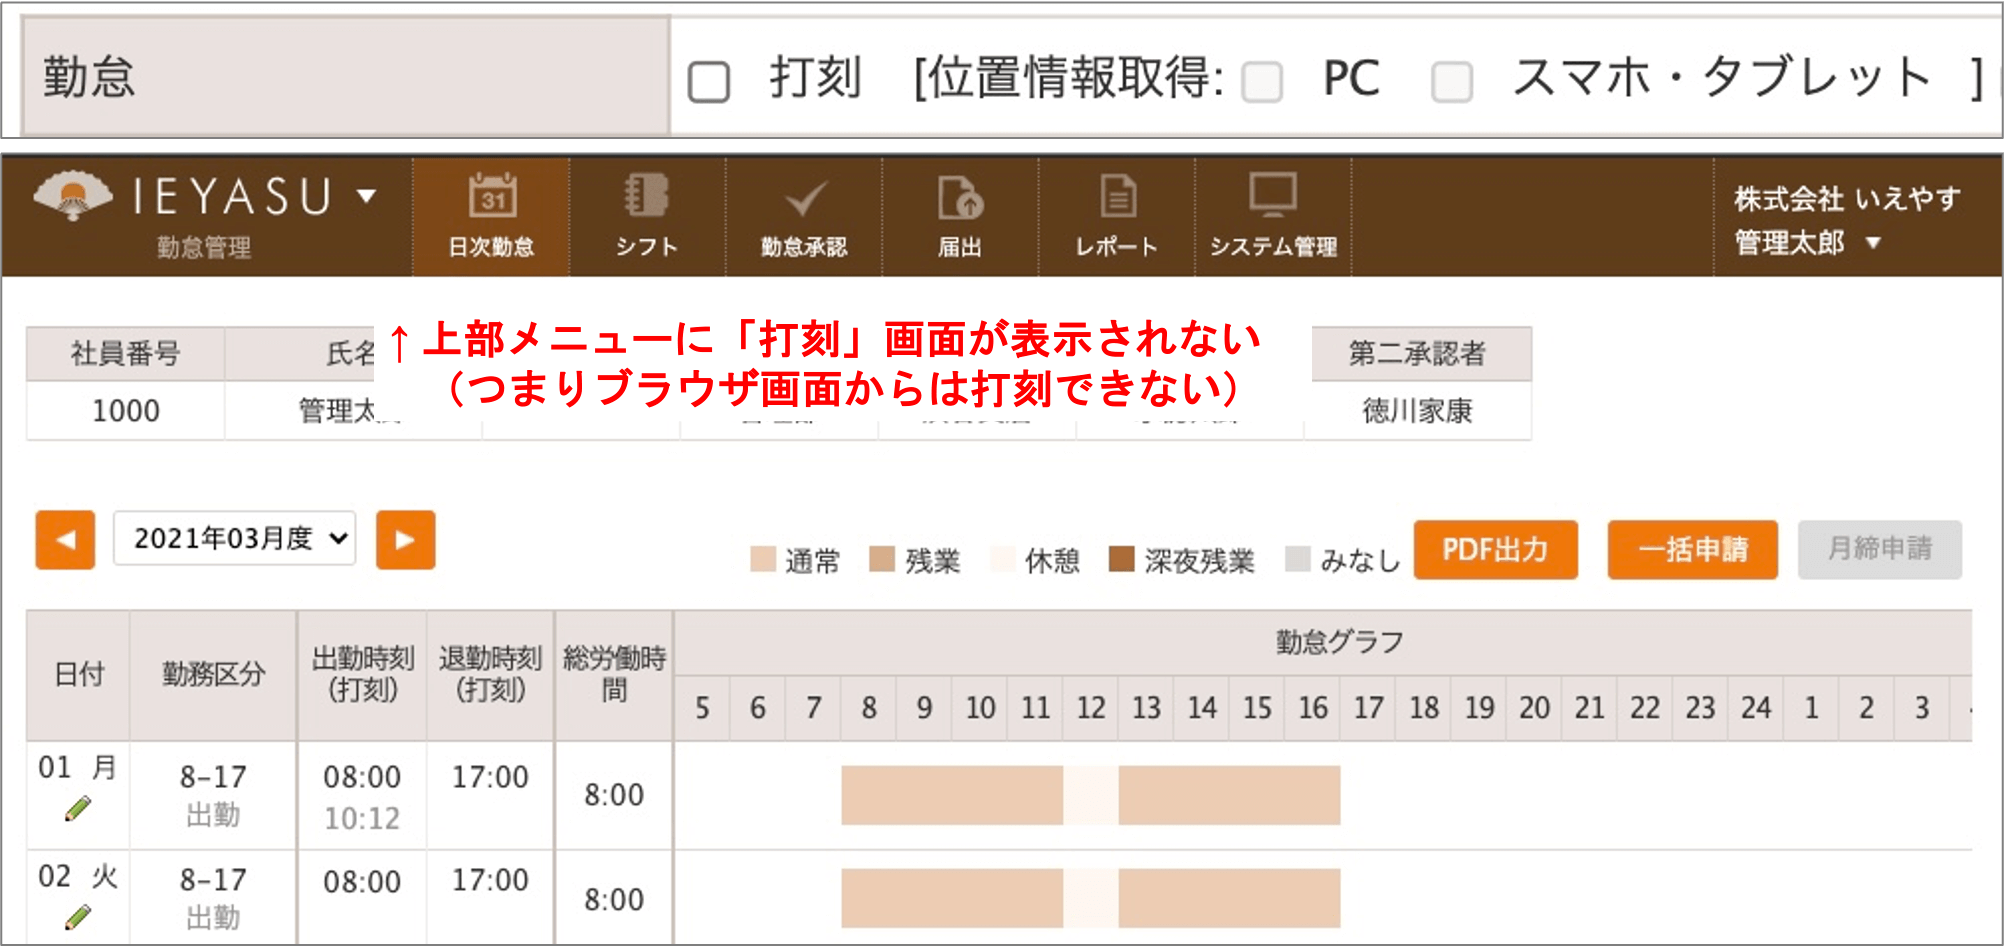
Task: Click the みなし legend color swatch
Action: [1298, 559]
